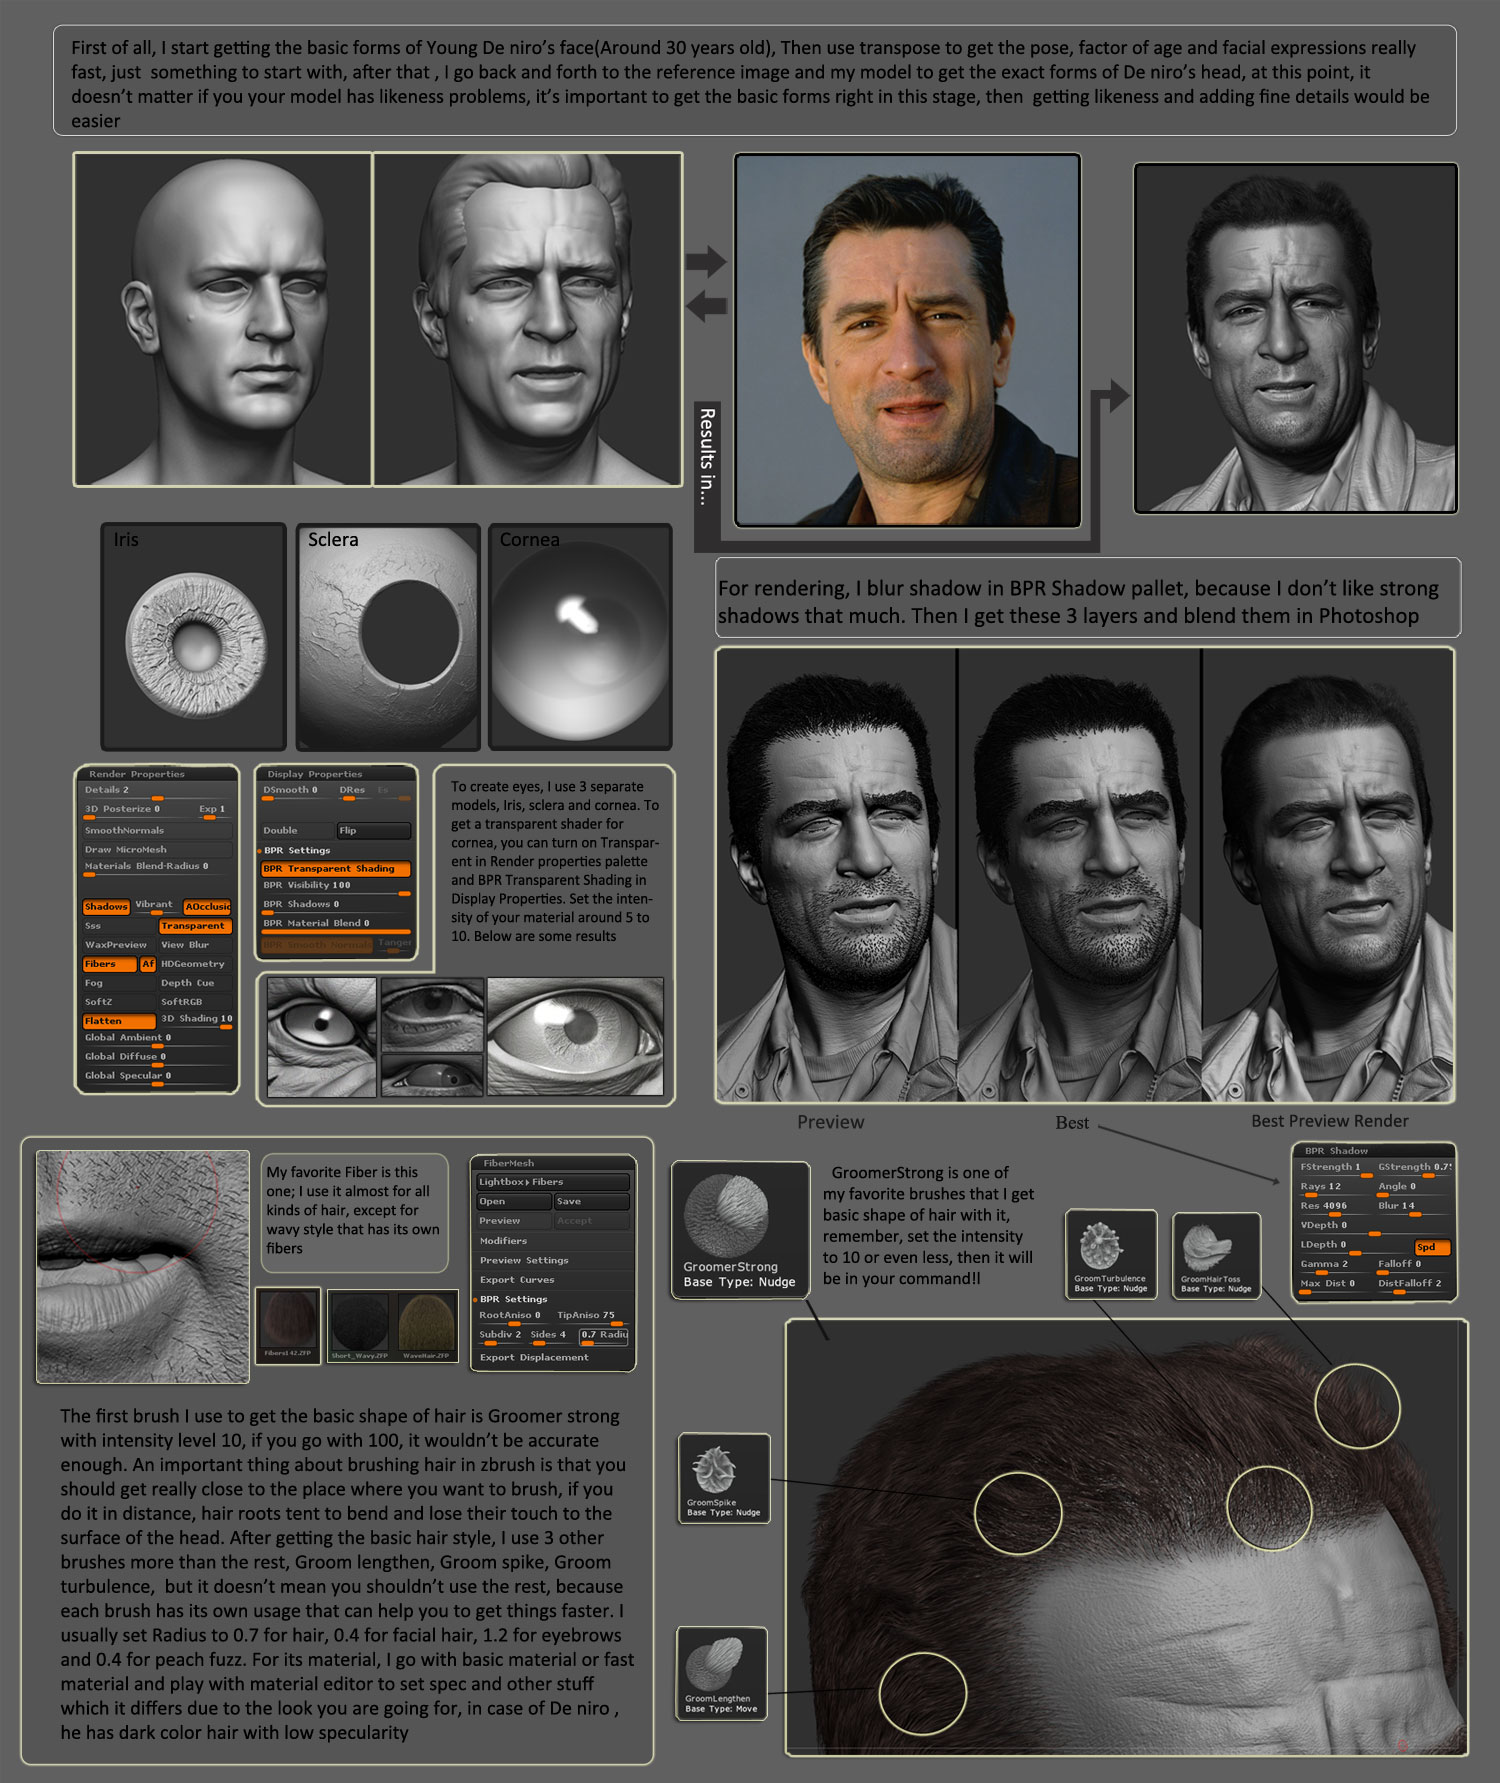
Task: Disable the Transparent render option
Action: [x=193, y=926]
